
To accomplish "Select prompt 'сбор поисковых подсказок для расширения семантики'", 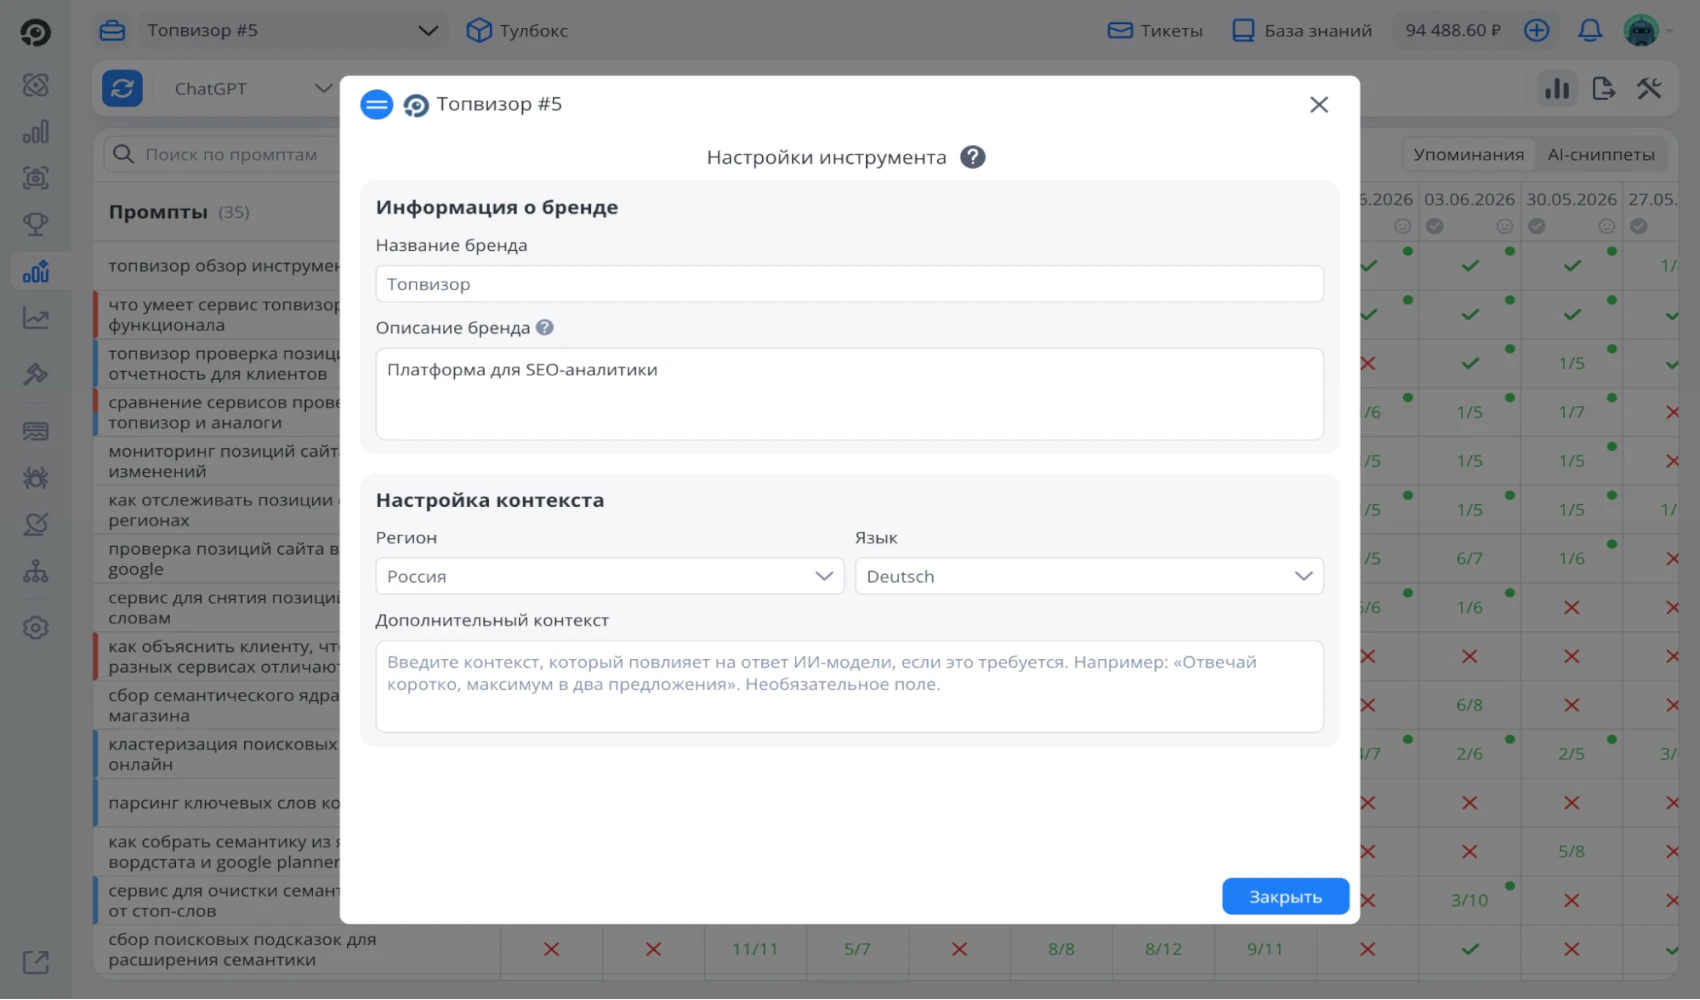I will coord(242,949).
